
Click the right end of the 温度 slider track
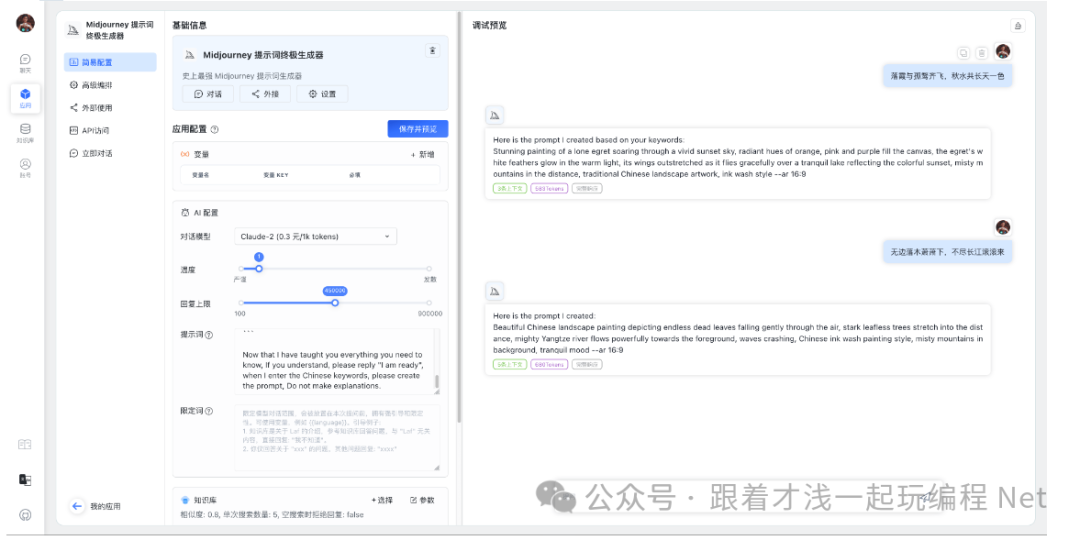click(428, 269)
